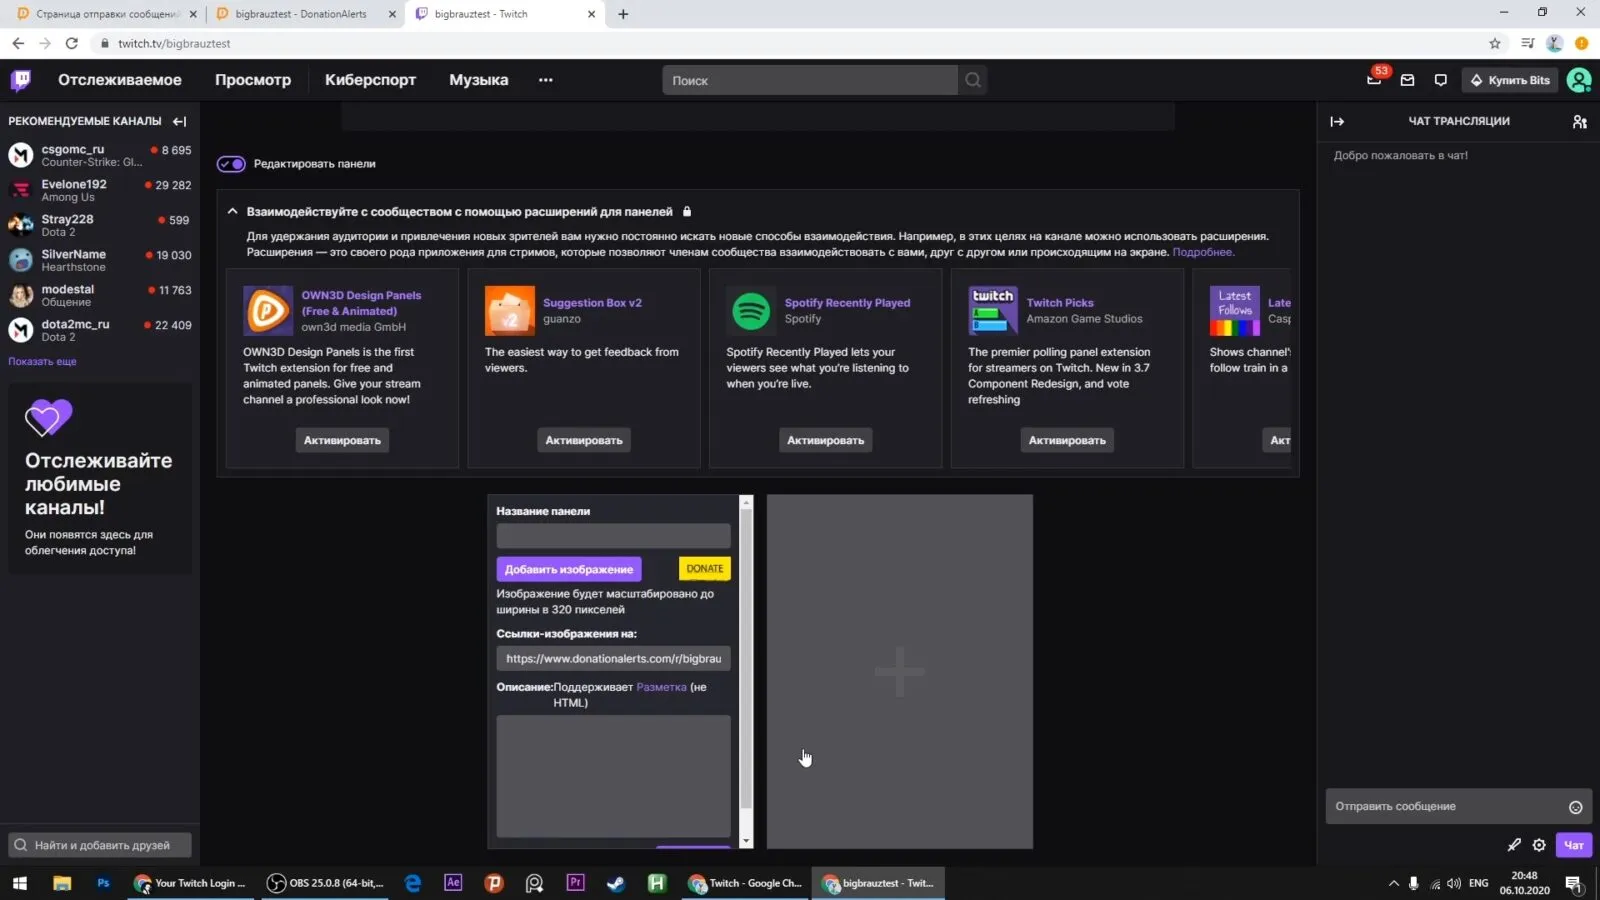Open SilverName channel from sidebar
Screen dimensions: 1600x900
(100, 260)
